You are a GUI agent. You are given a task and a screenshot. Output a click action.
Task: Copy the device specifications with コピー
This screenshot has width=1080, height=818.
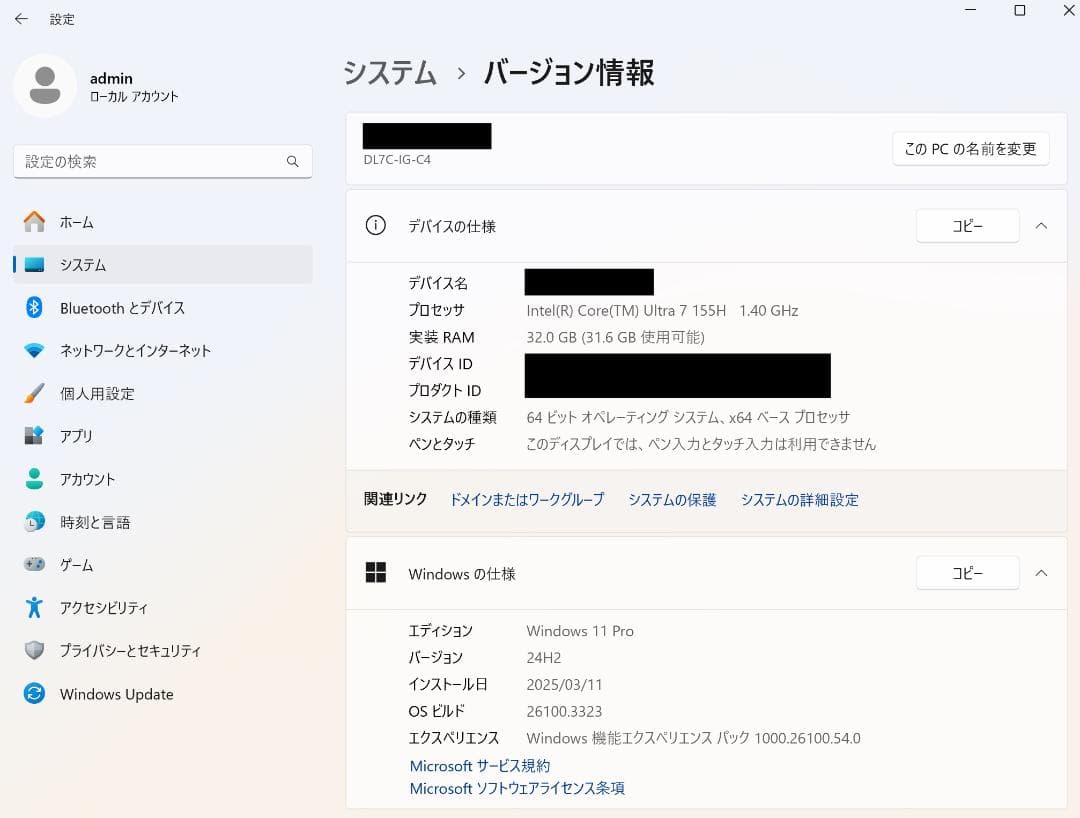point(966,226)
